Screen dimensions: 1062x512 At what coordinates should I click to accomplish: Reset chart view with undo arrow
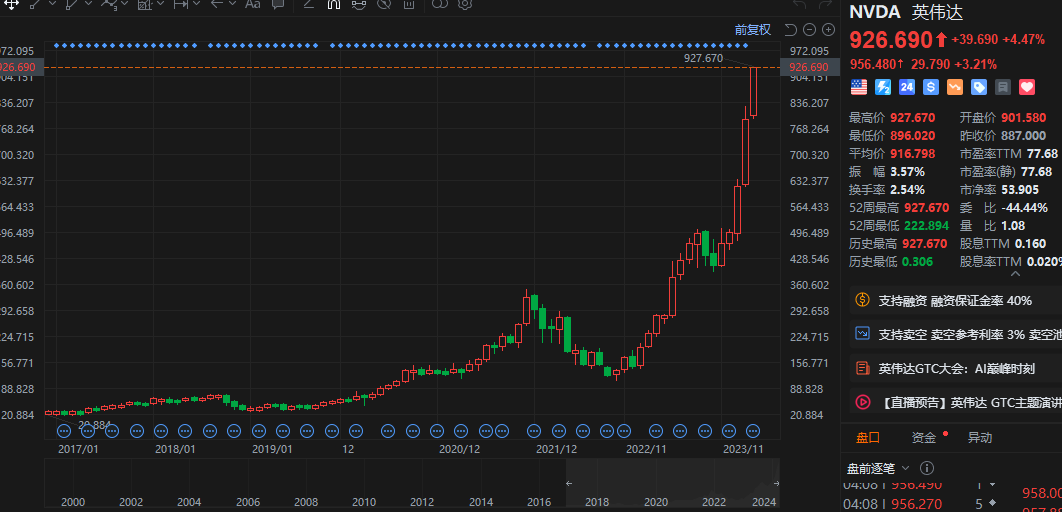point(790,30)
